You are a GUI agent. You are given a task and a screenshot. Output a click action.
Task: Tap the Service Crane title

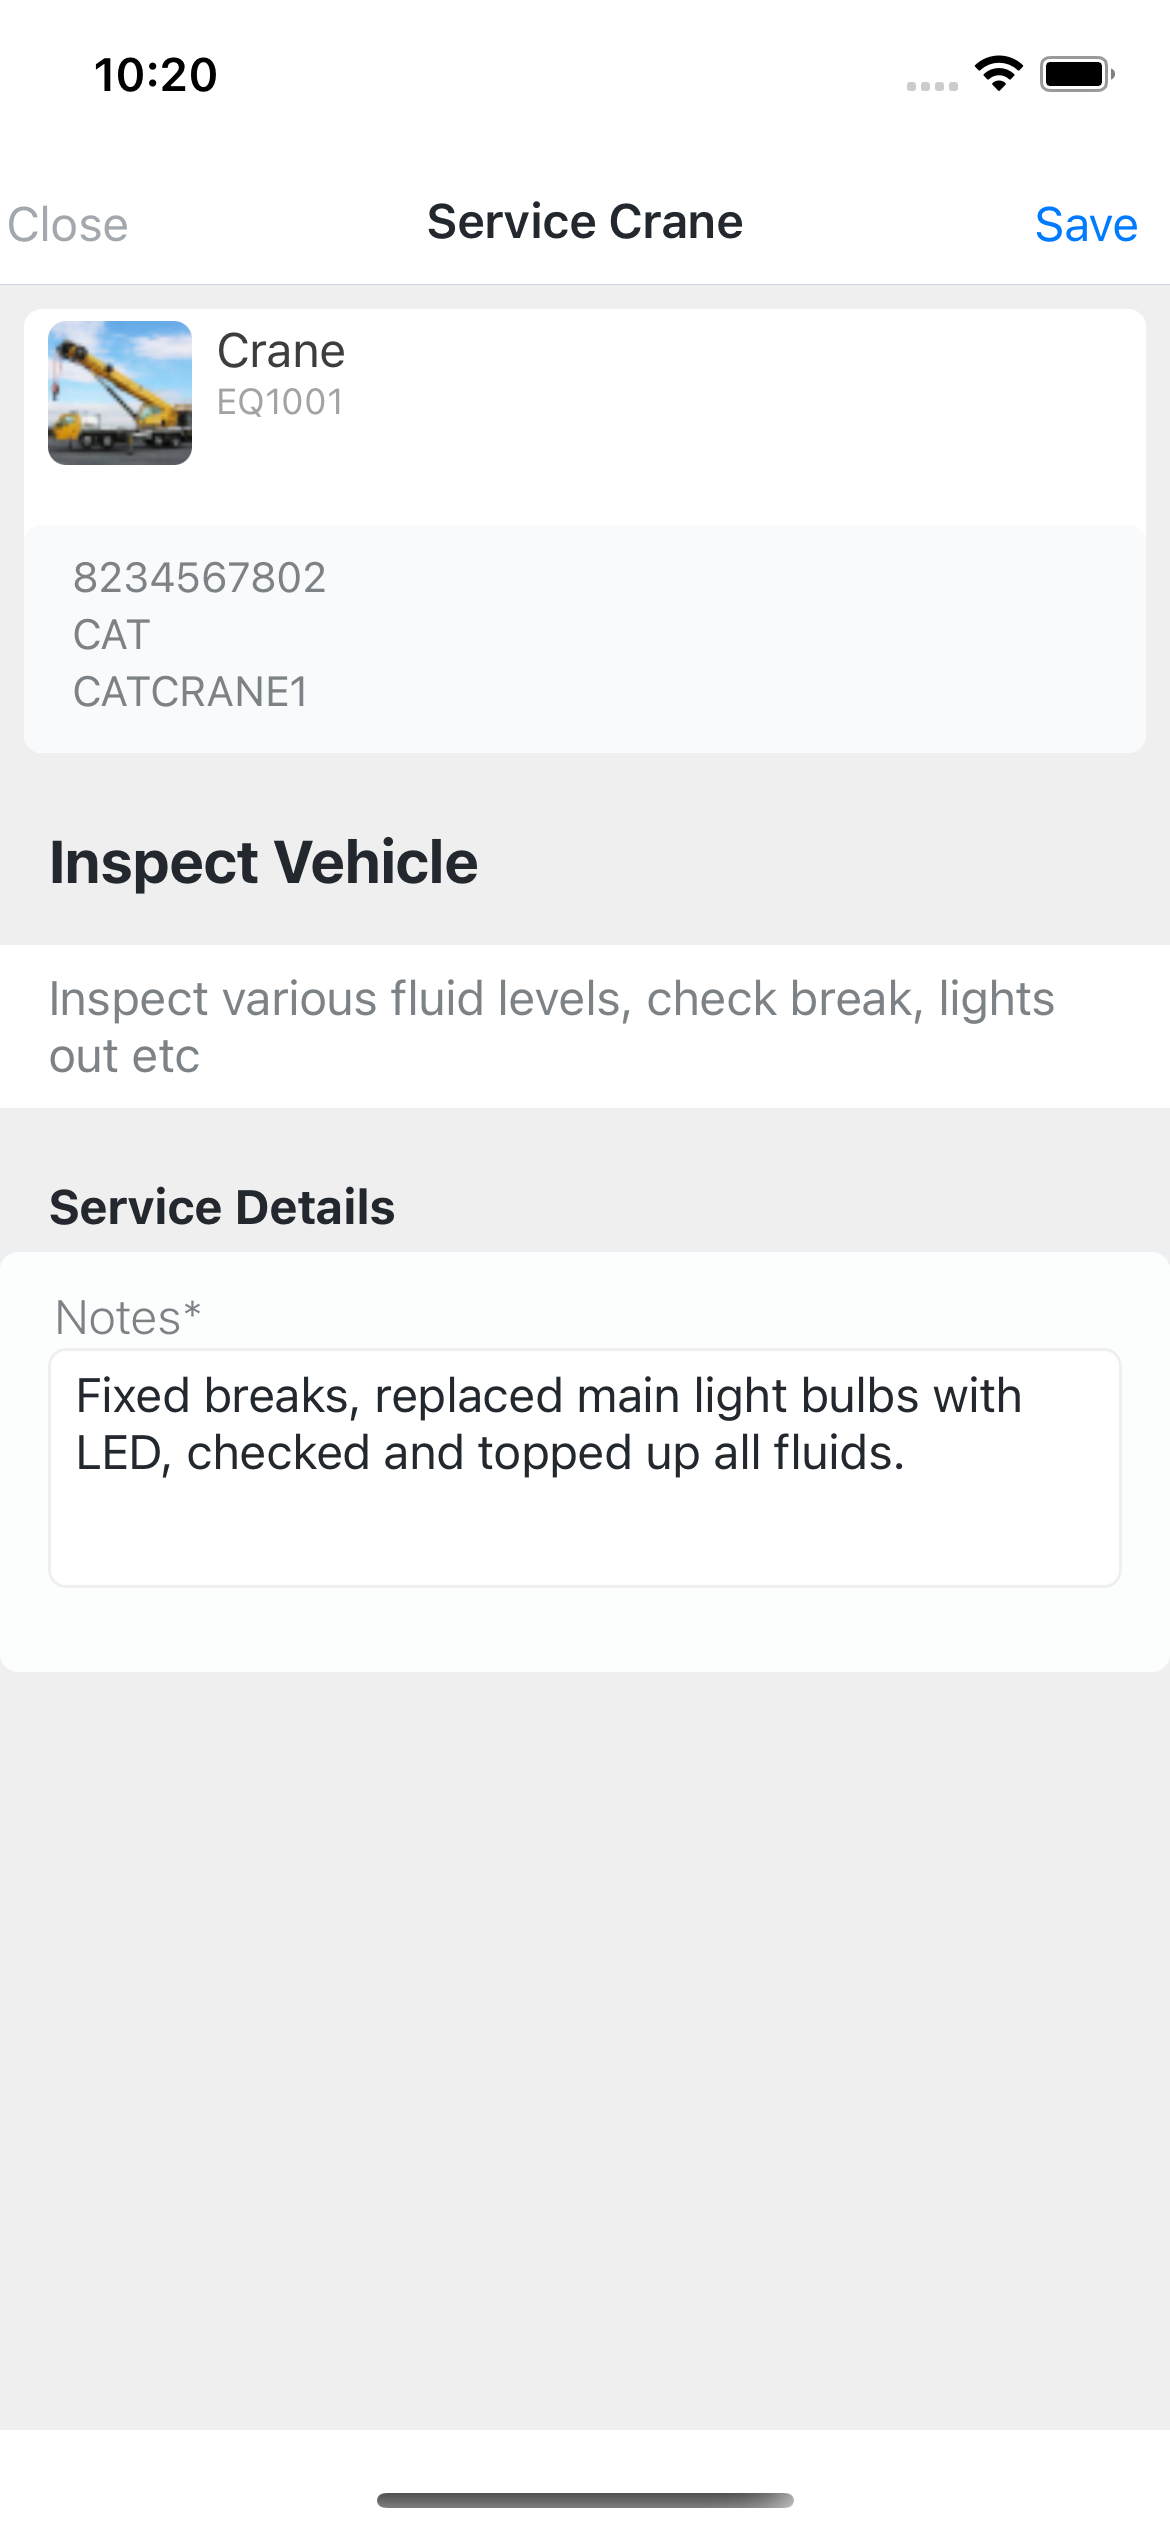pos(585,221)
